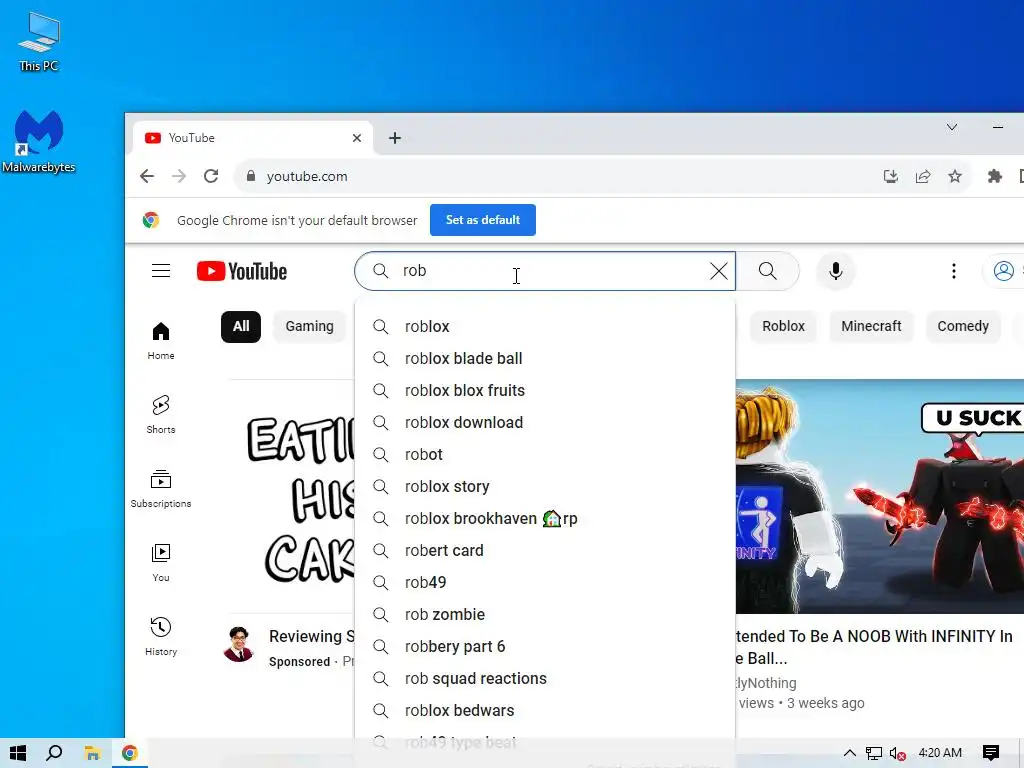The image size is (1024, 768).
Task: Click the sign-in profile icon
Action: coord(1004,271)
